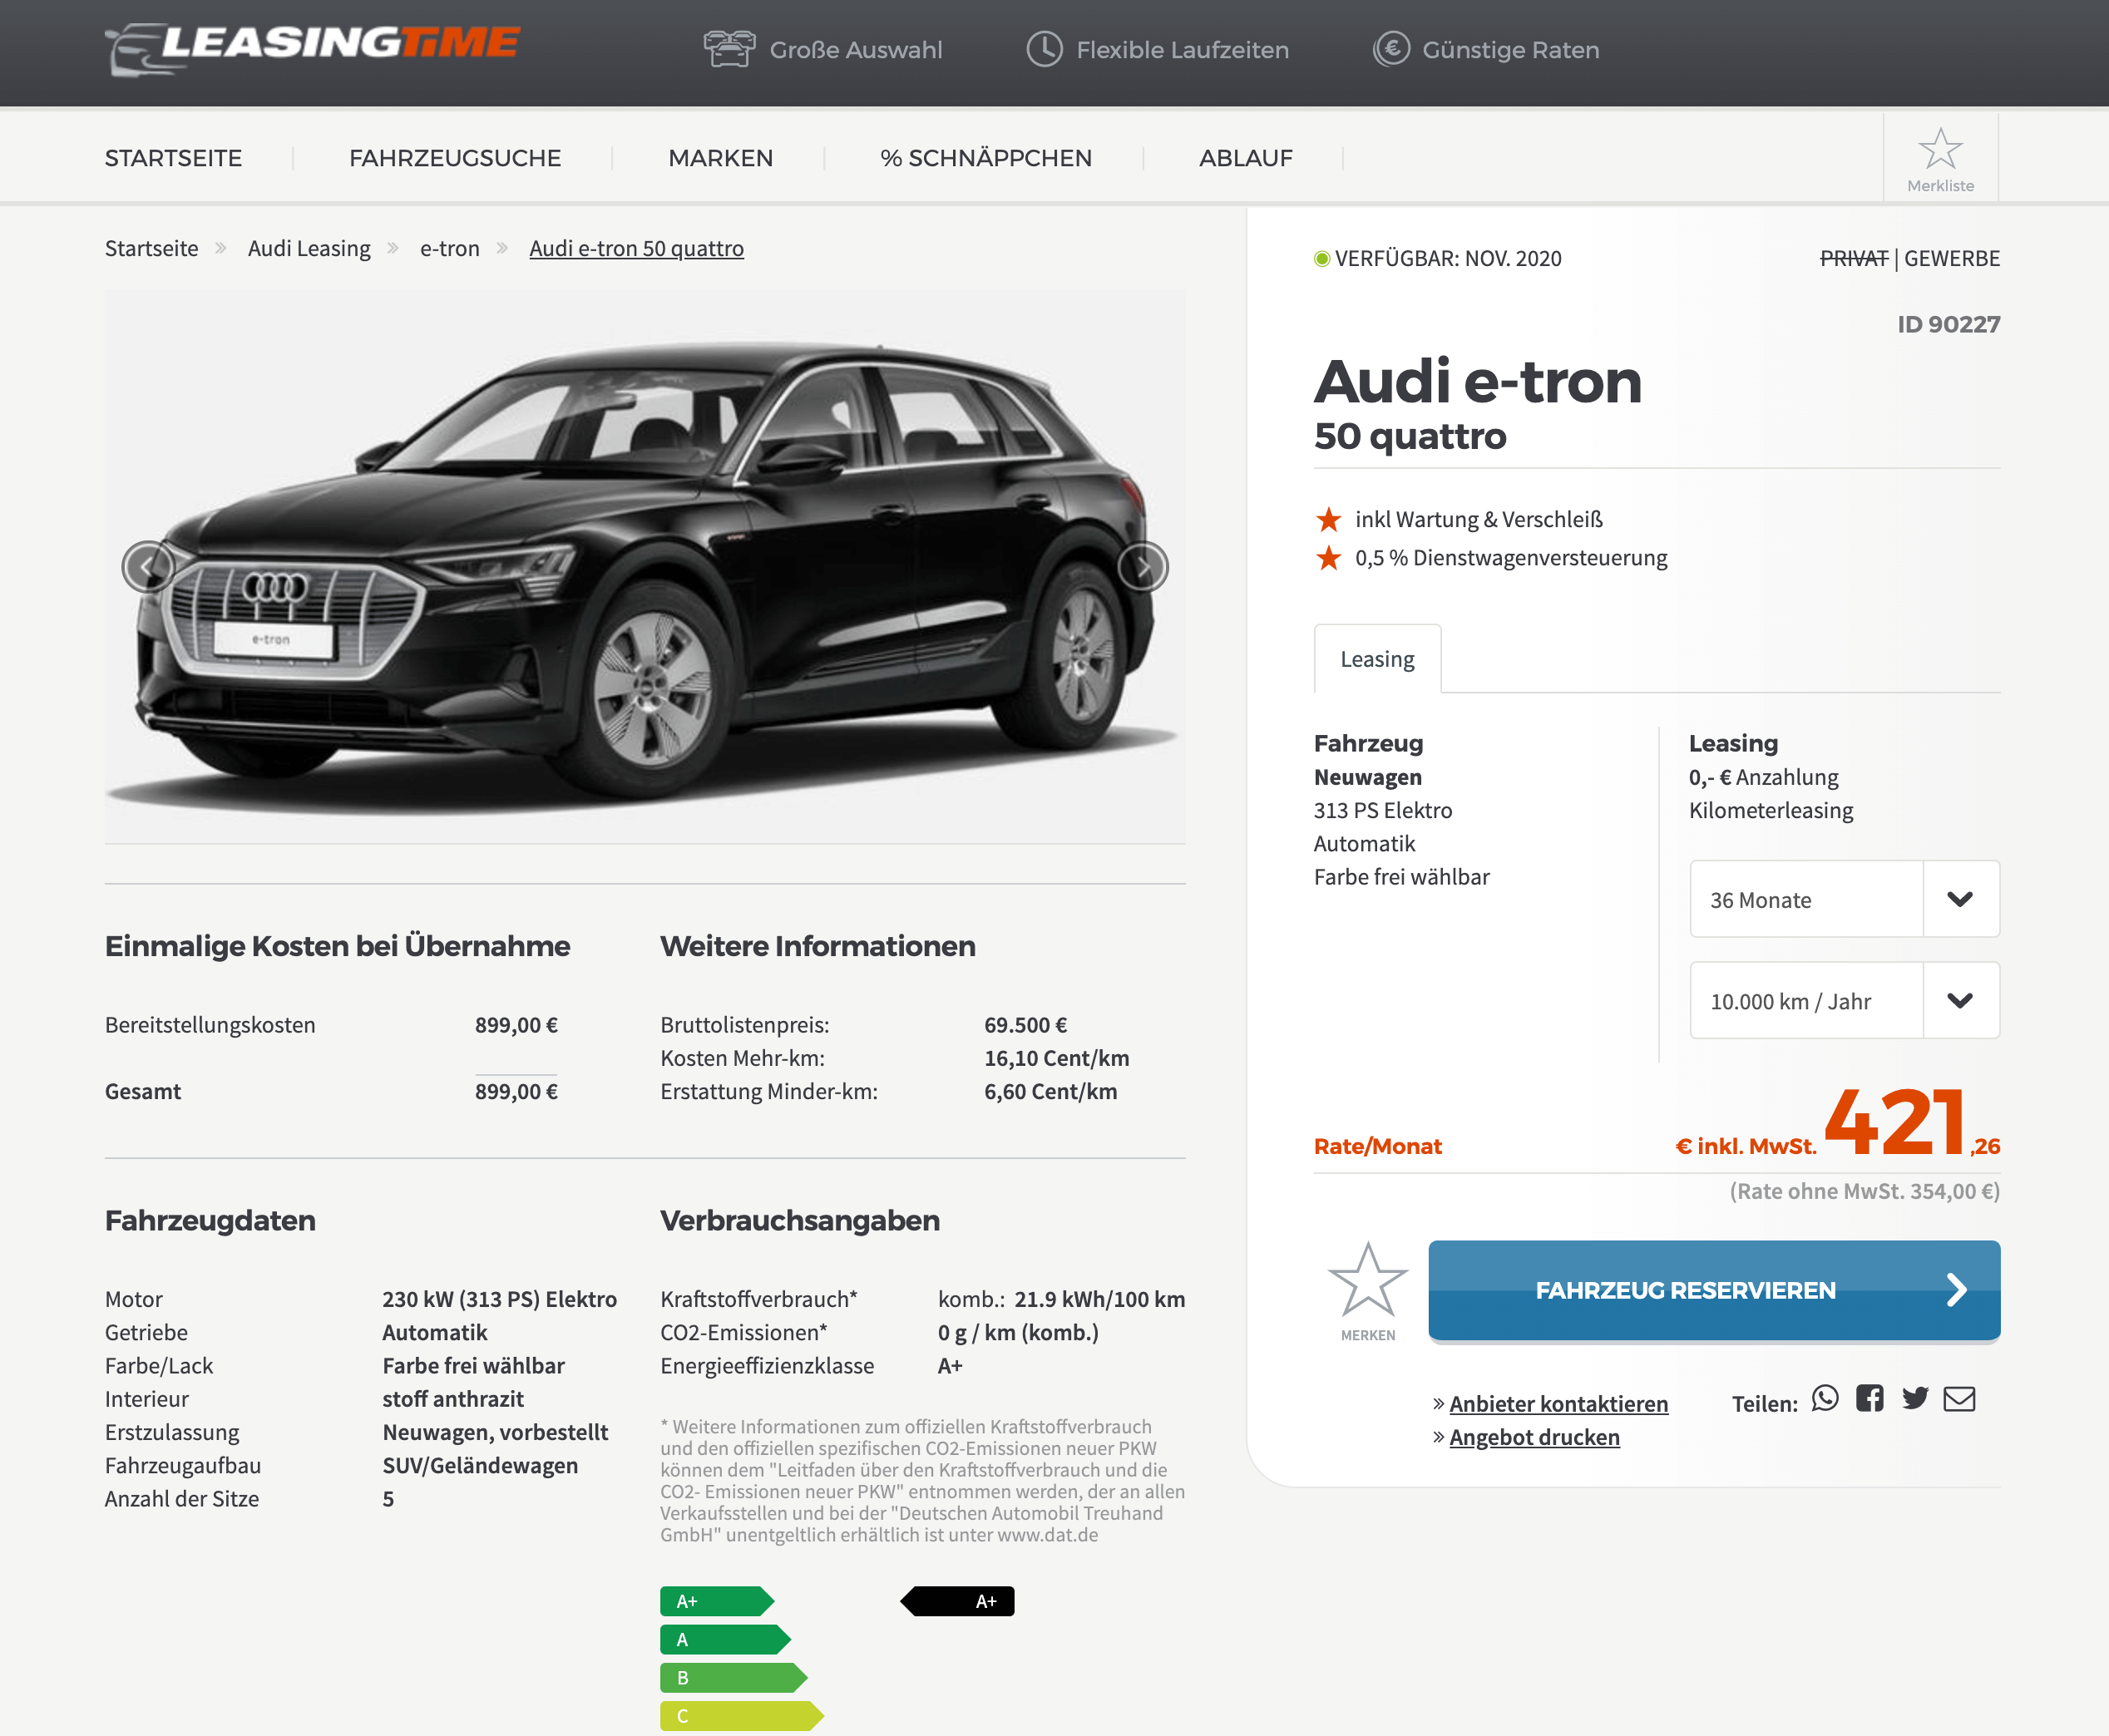Viewport: 2109px width, 1736px height.
Task: Click the ID 90227 text
Action: coord(1948,324)
